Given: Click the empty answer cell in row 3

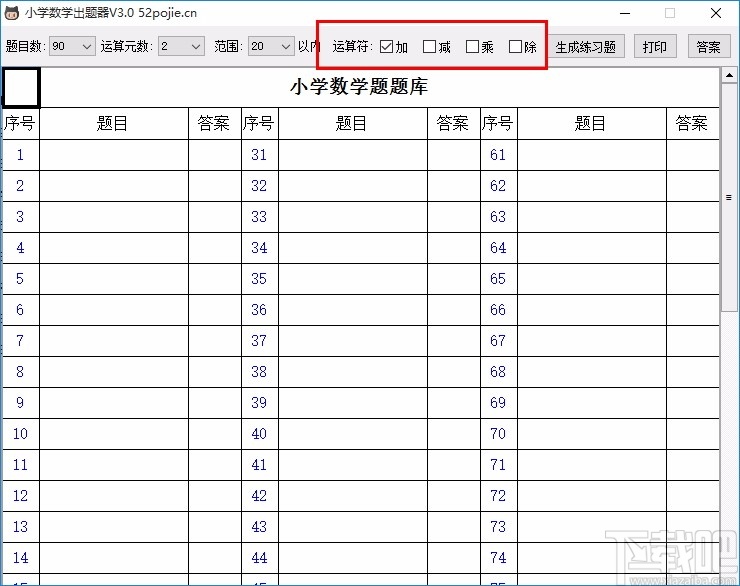Looking at the screenshot, I should [x=215, y=217].
